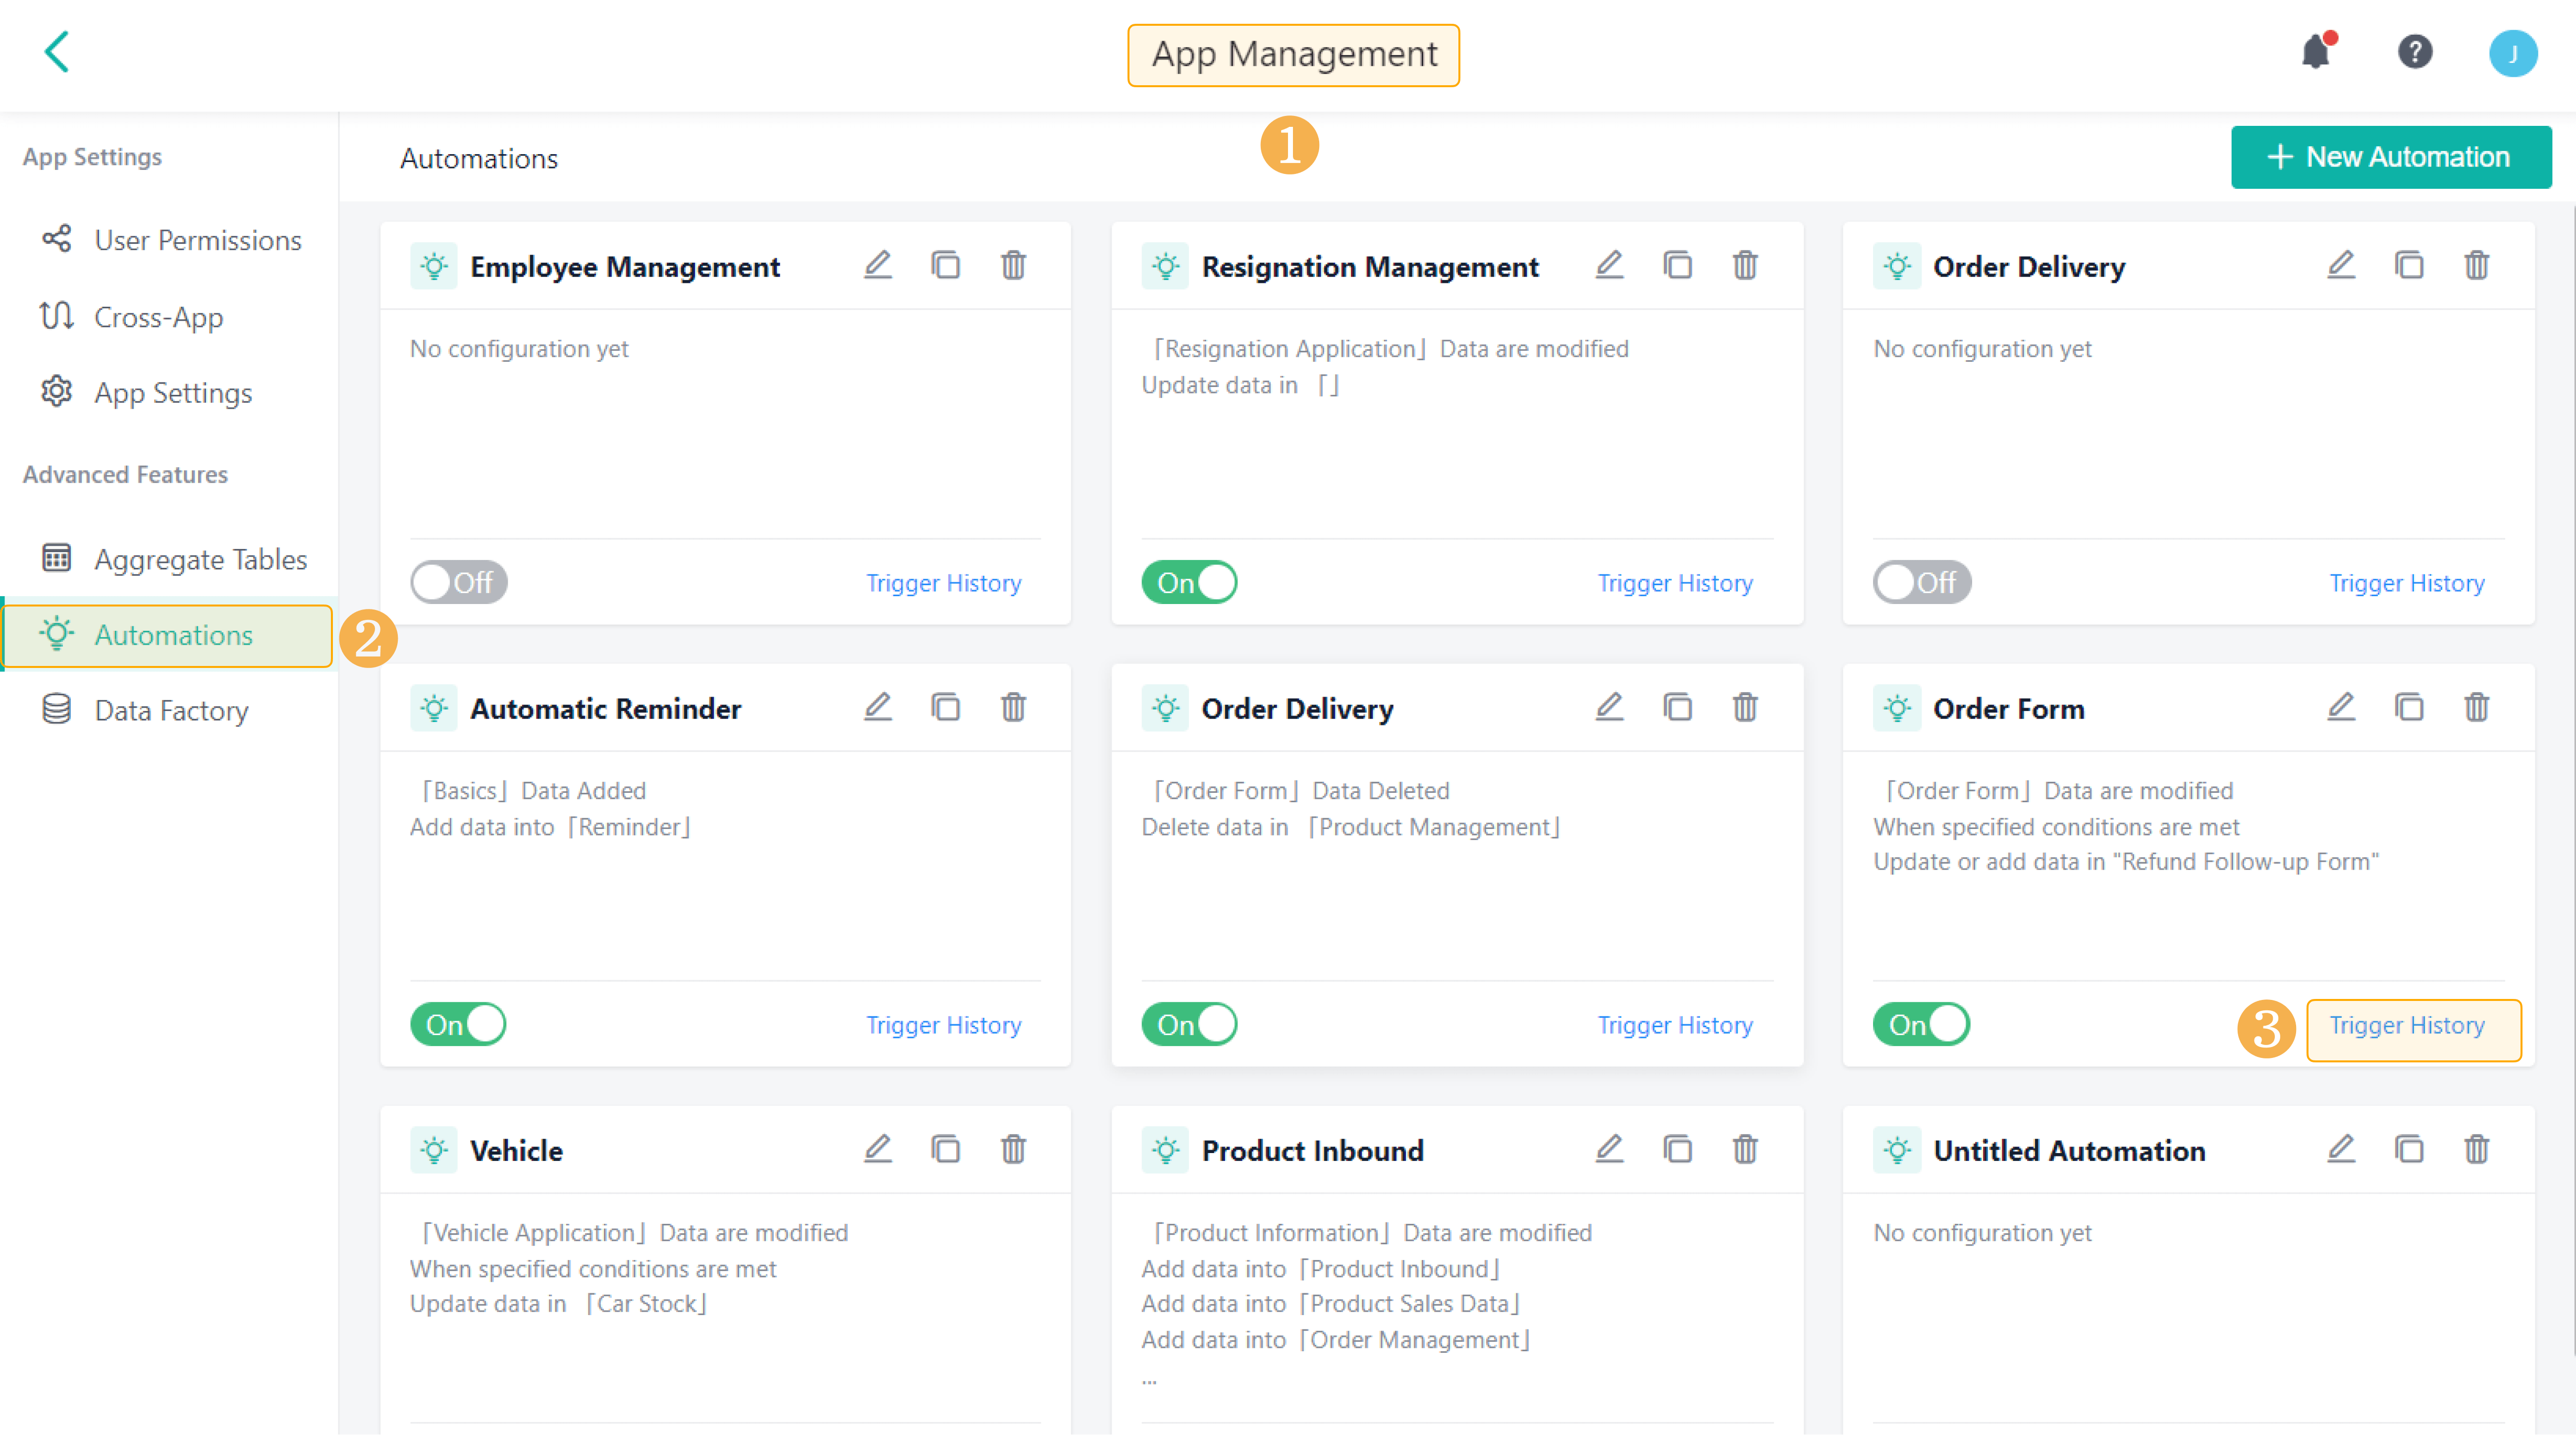
Task: Delete the Order Form automation
Action: 2477,707
